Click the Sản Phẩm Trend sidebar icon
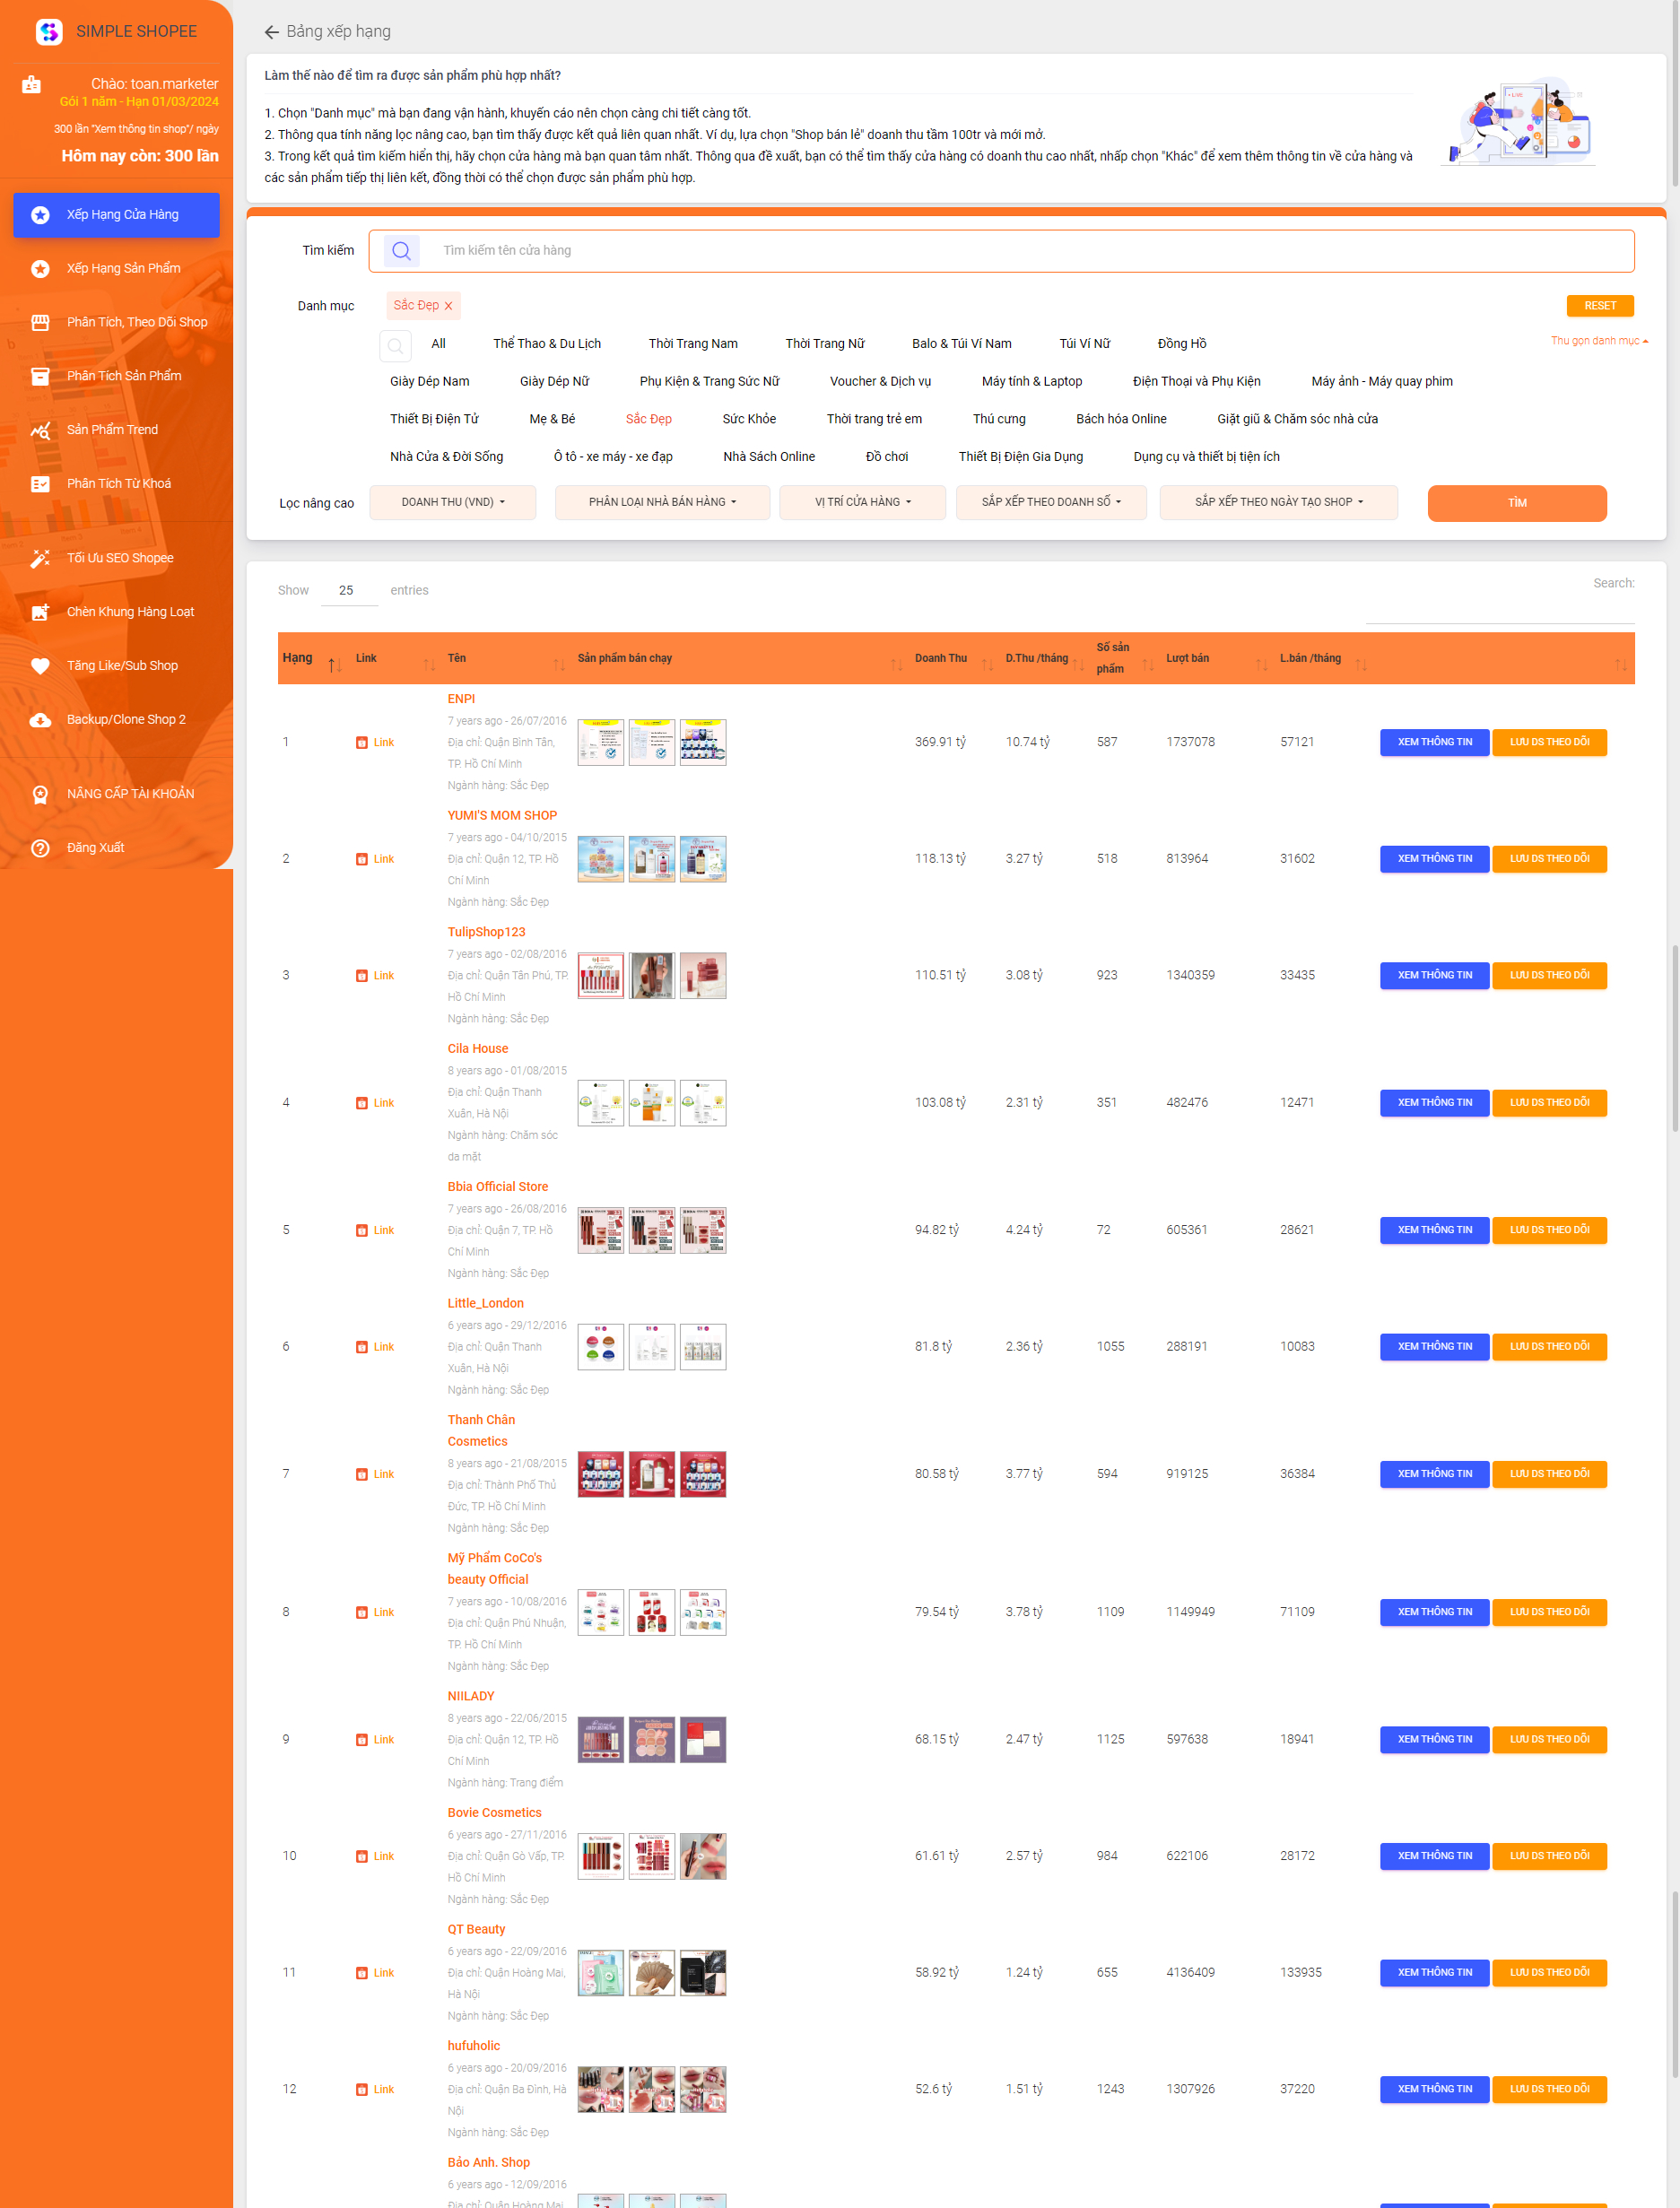Viewport: 1680px width, 2208px height. coord(40,430)
